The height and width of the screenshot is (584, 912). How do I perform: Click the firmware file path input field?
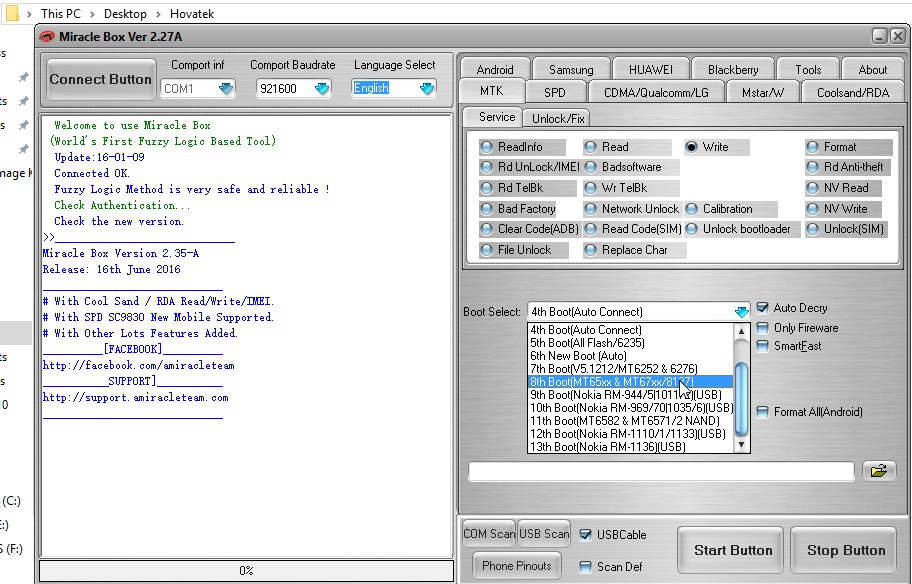(661, 472)
